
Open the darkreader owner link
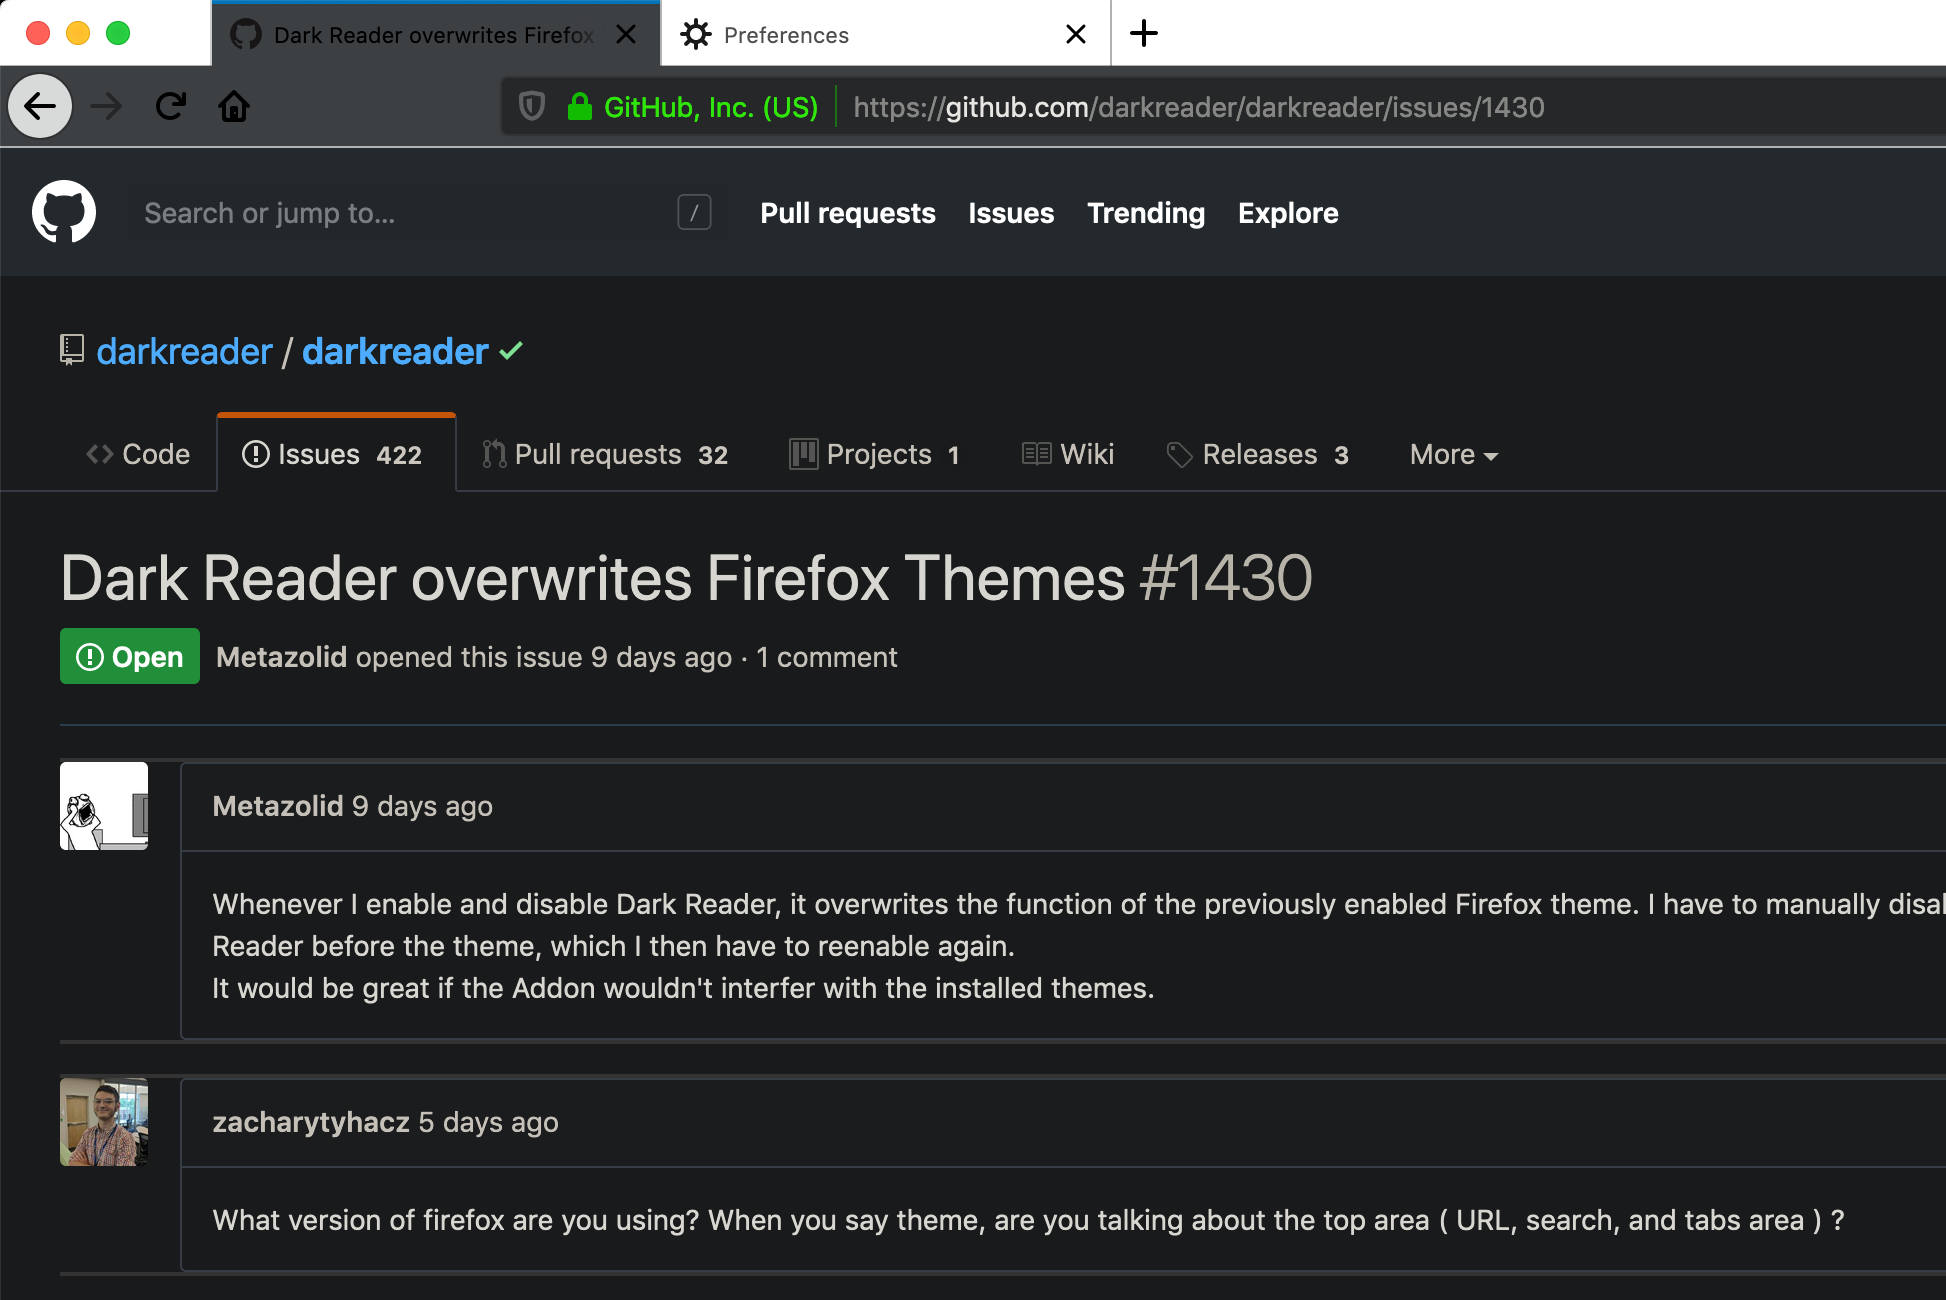[x=184, y=352]
